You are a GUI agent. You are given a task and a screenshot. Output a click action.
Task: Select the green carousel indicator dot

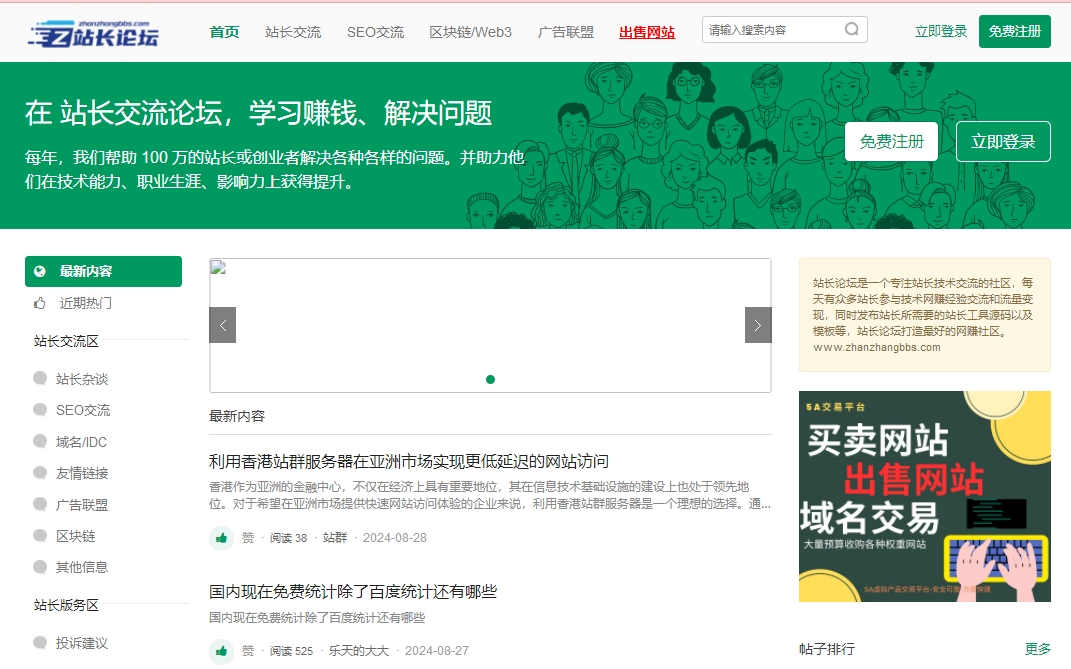coord(490,379)
